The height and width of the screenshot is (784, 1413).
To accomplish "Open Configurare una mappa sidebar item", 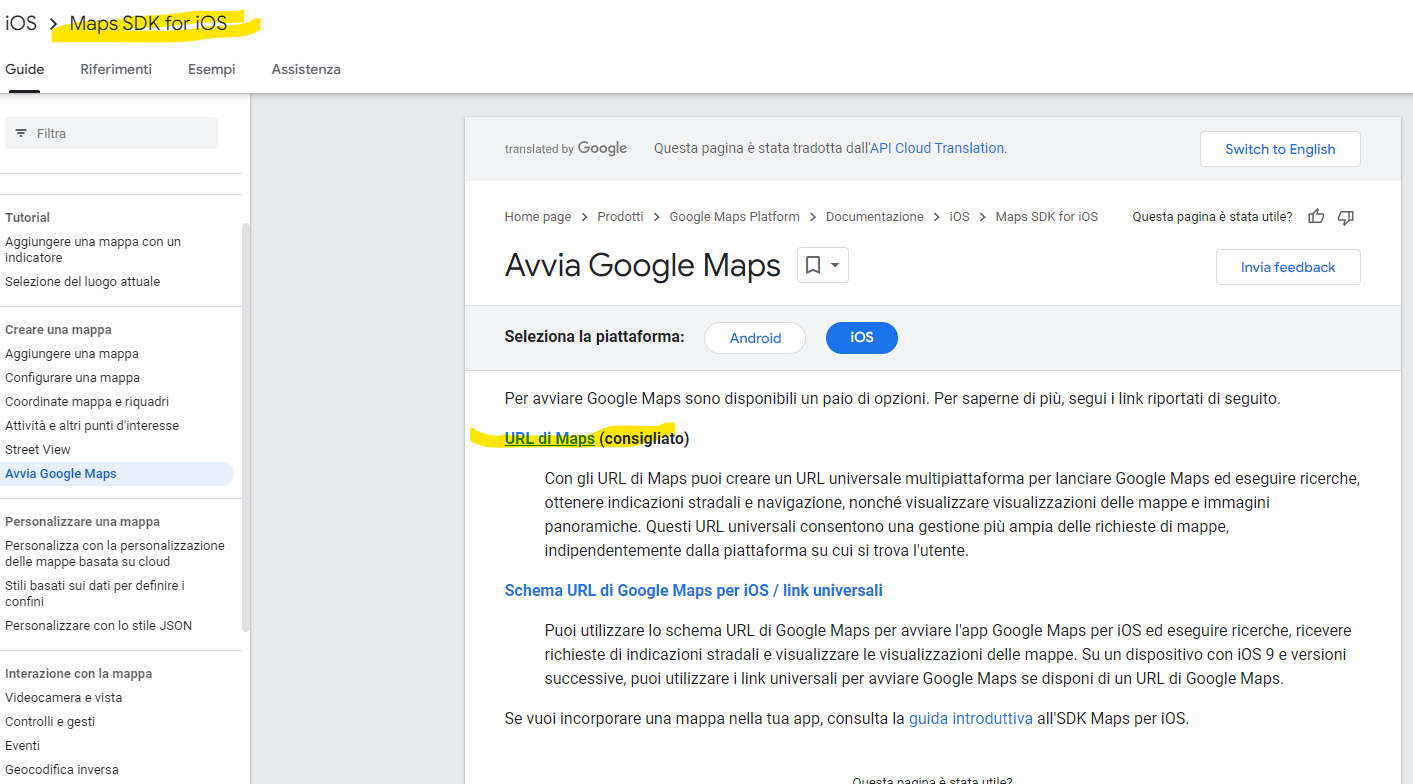I will click(x=72, y=378).
